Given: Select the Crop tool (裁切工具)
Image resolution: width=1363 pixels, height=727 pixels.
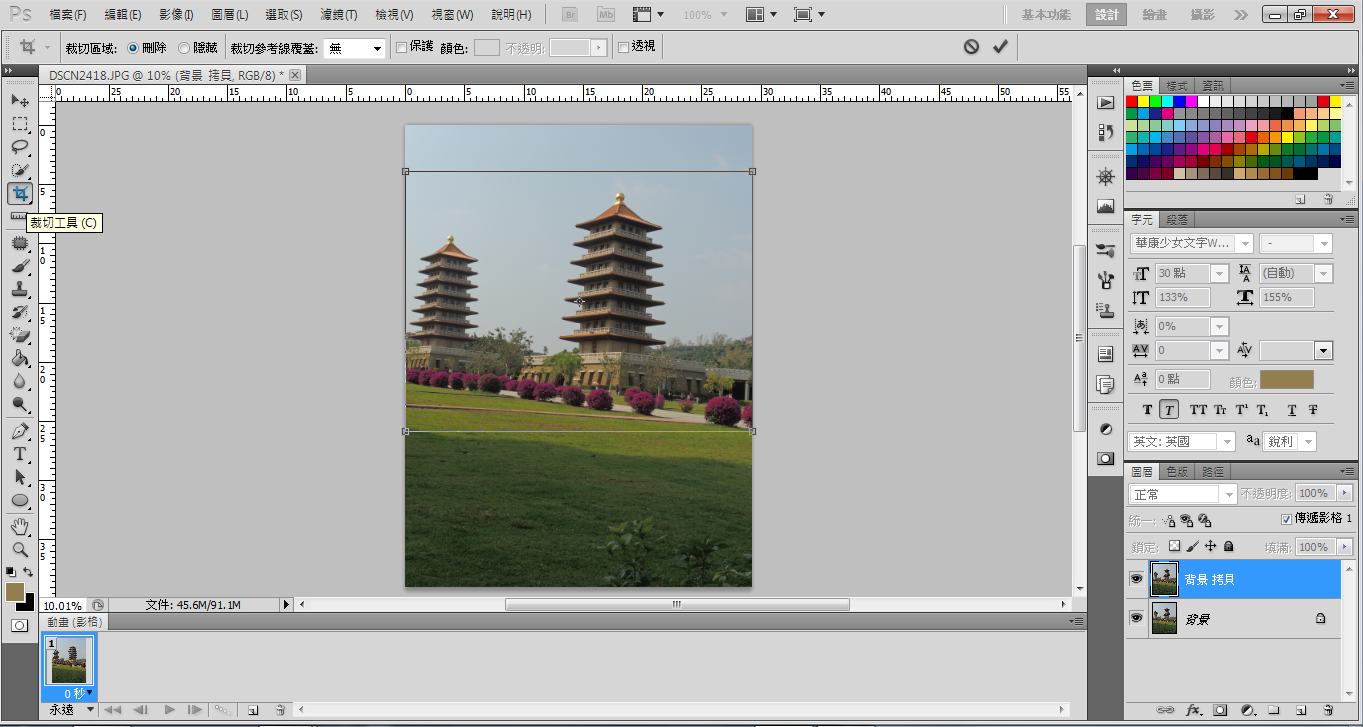Looking at the screenshot, I should click(20, 193).
